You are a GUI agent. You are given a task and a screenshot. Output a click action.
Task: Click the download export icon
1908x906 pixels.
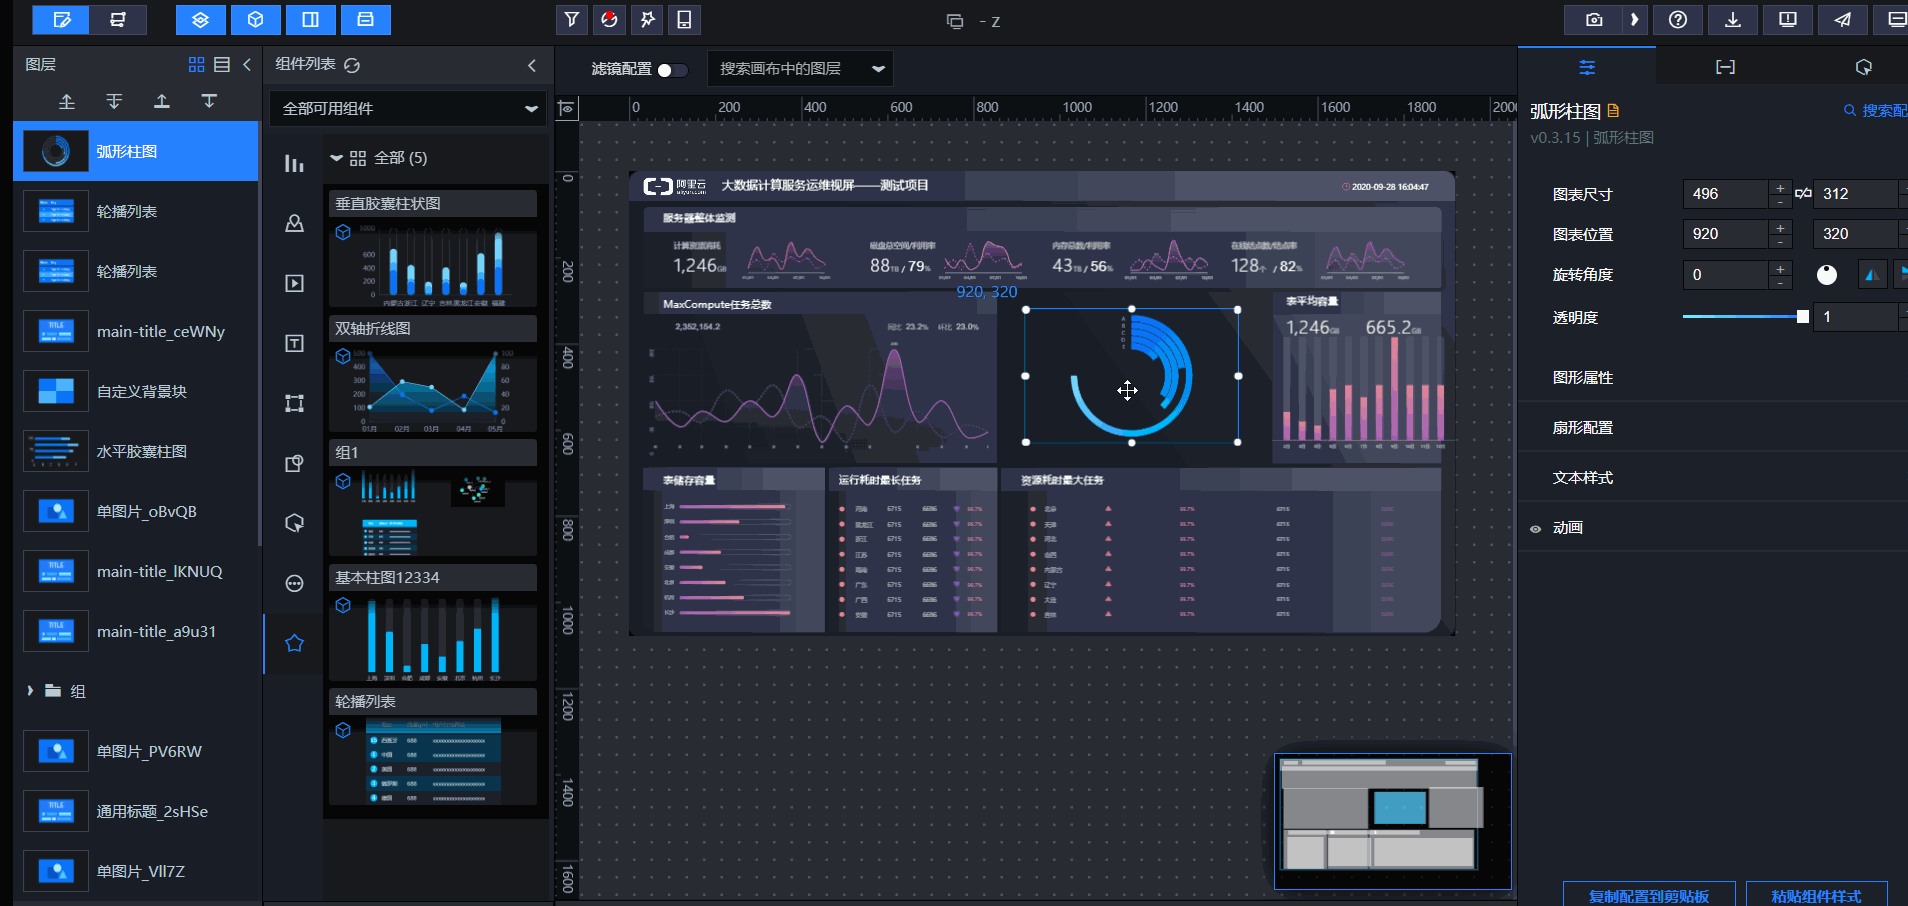tap(1733, 19)
